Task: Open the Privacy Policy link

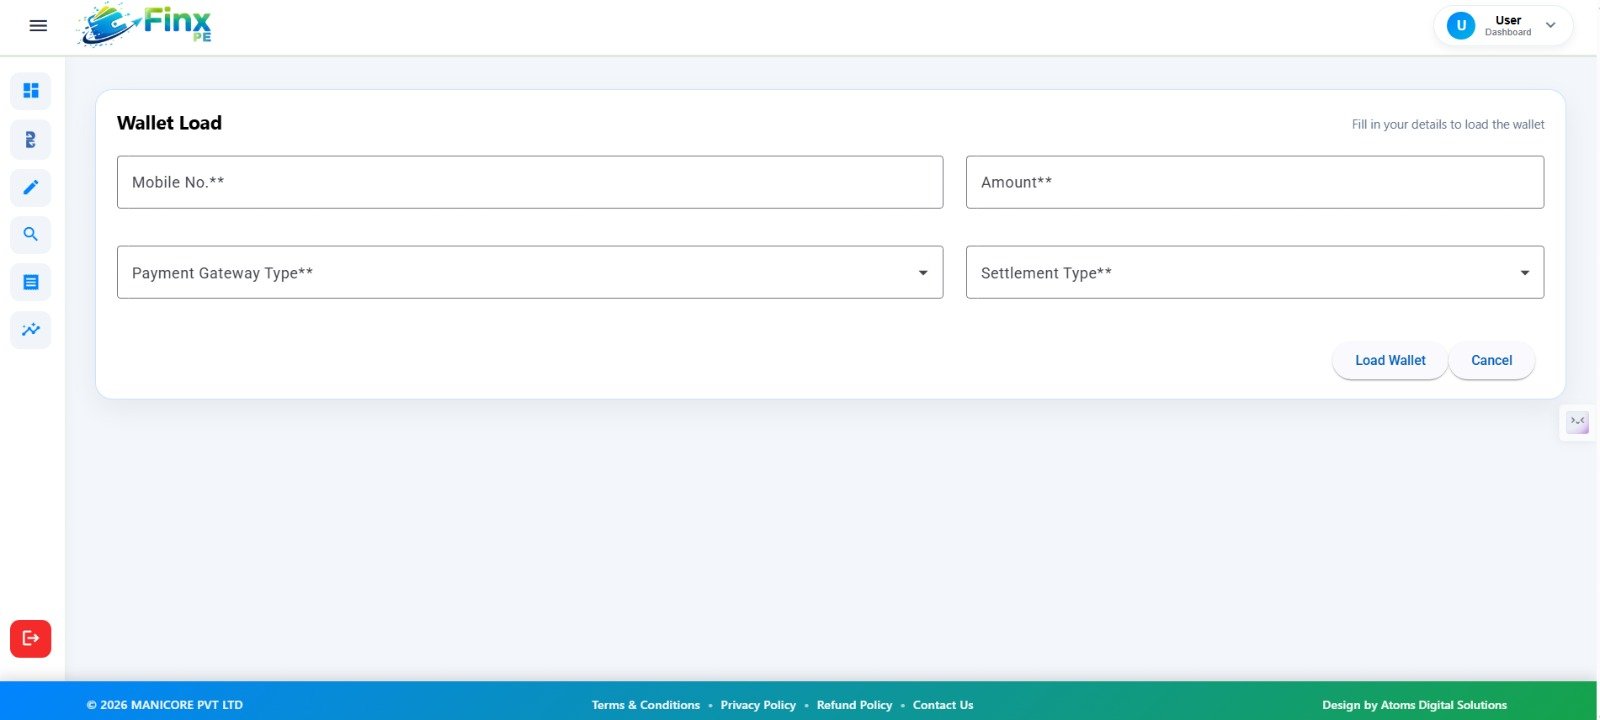Action: (758, 705)
